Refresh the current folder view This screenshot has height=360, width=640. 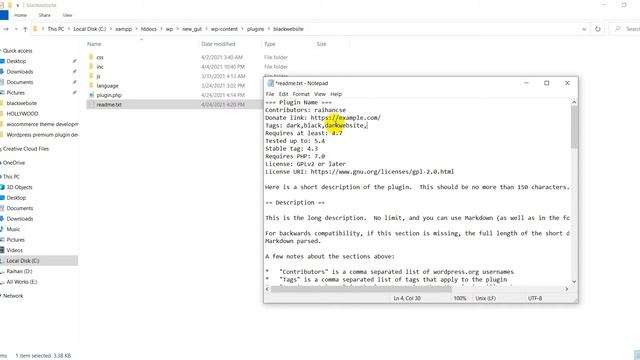(598, 29)
